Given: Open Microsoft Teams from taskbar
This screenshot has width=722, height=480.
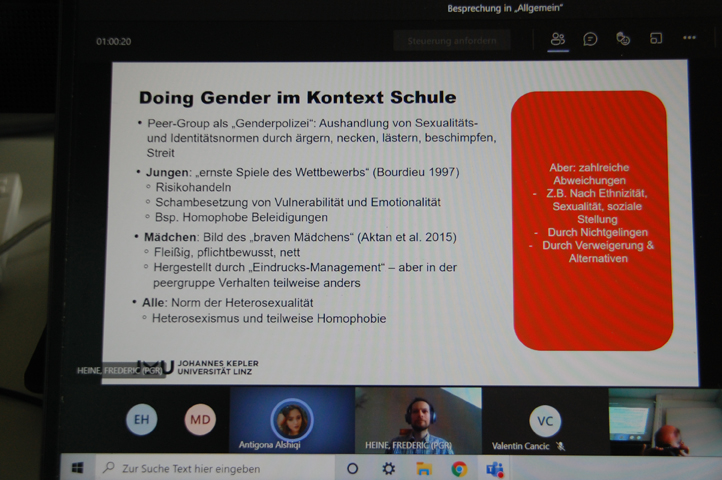Looking at the screenshot, I should coord(495,469).
